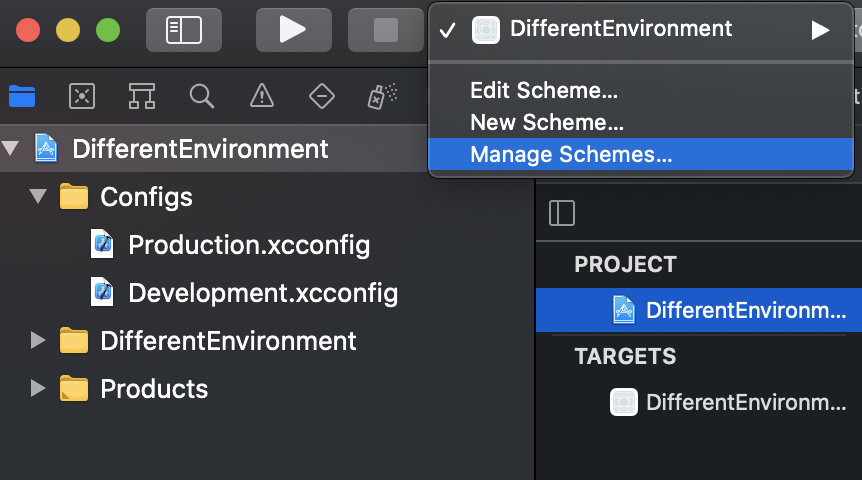Open the Test navigator diamond icon
This screenshot has height=480, width=862.
322,96
